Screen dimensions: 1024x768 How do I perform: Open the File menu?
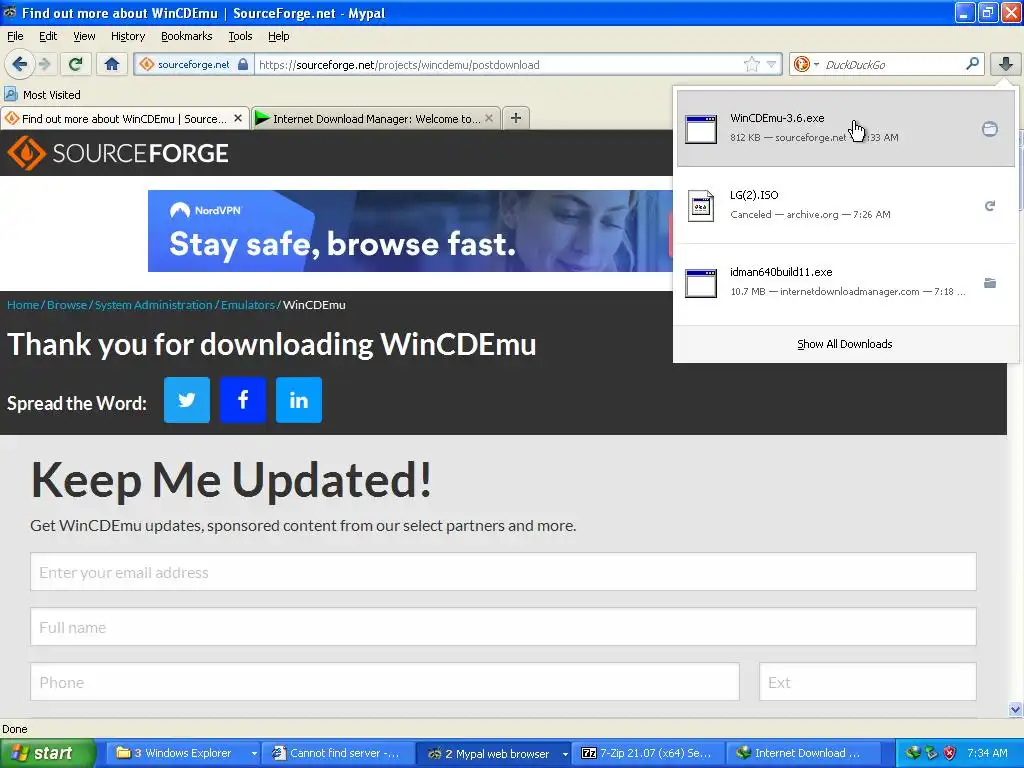15,36
